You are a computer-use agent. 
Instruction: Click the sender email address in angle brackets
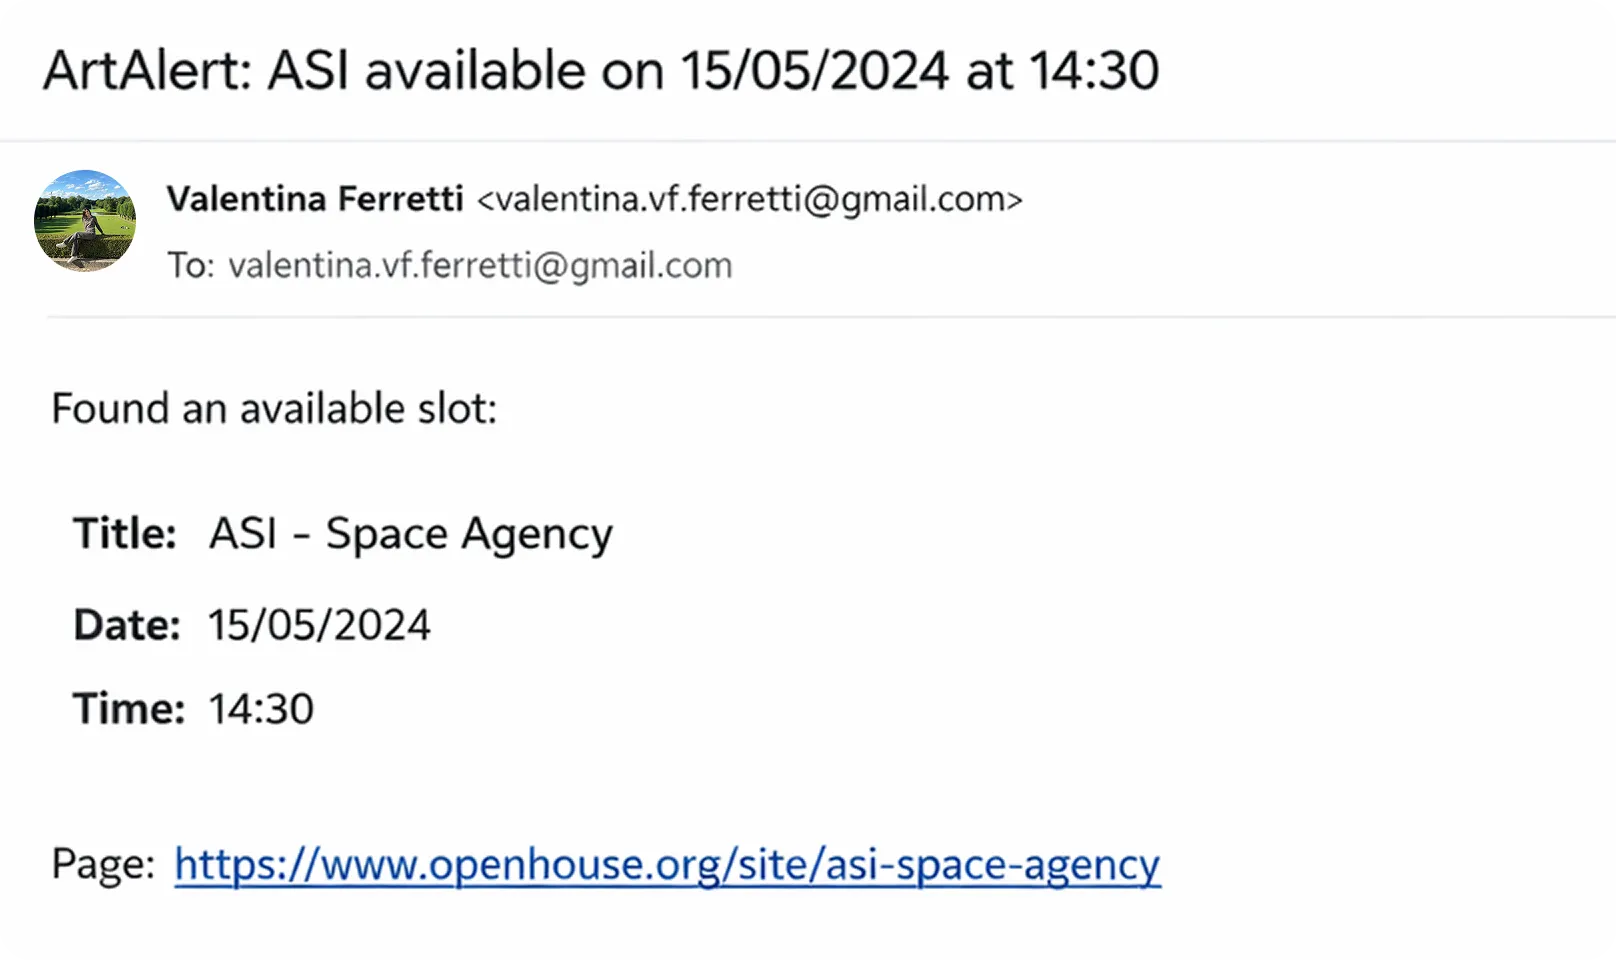[749, 199]
